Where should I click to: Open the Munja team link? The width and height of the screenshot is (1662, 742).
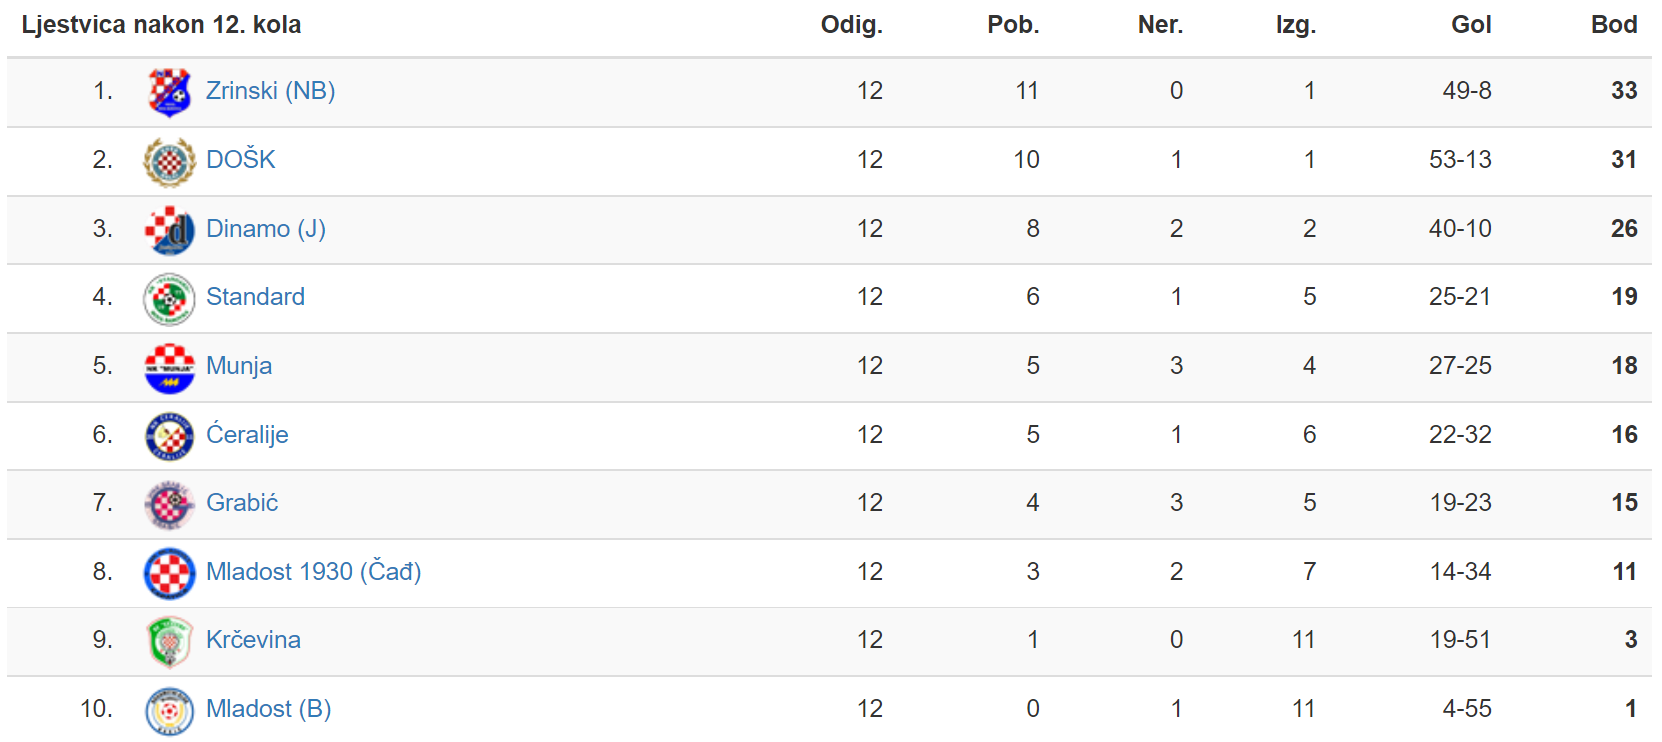click(239, 366)
